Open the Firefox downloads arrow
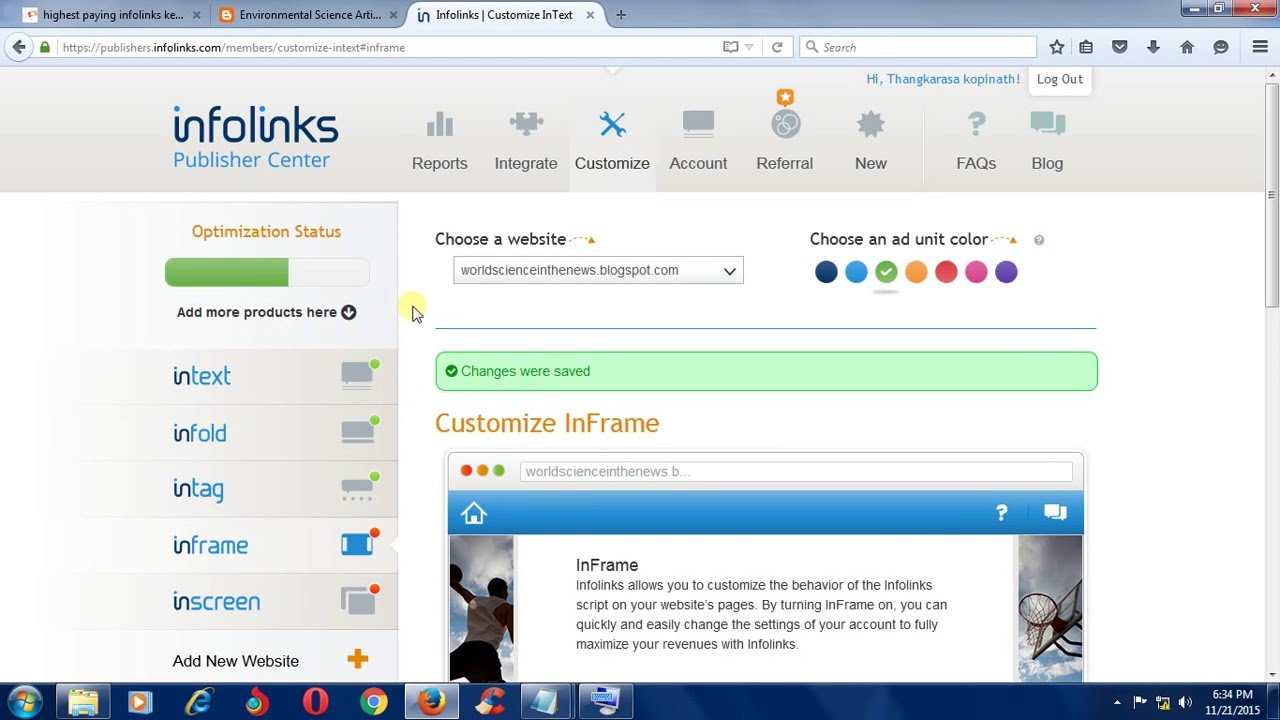This screenshot has width=1280, height=720. [x=1153, y=47]
